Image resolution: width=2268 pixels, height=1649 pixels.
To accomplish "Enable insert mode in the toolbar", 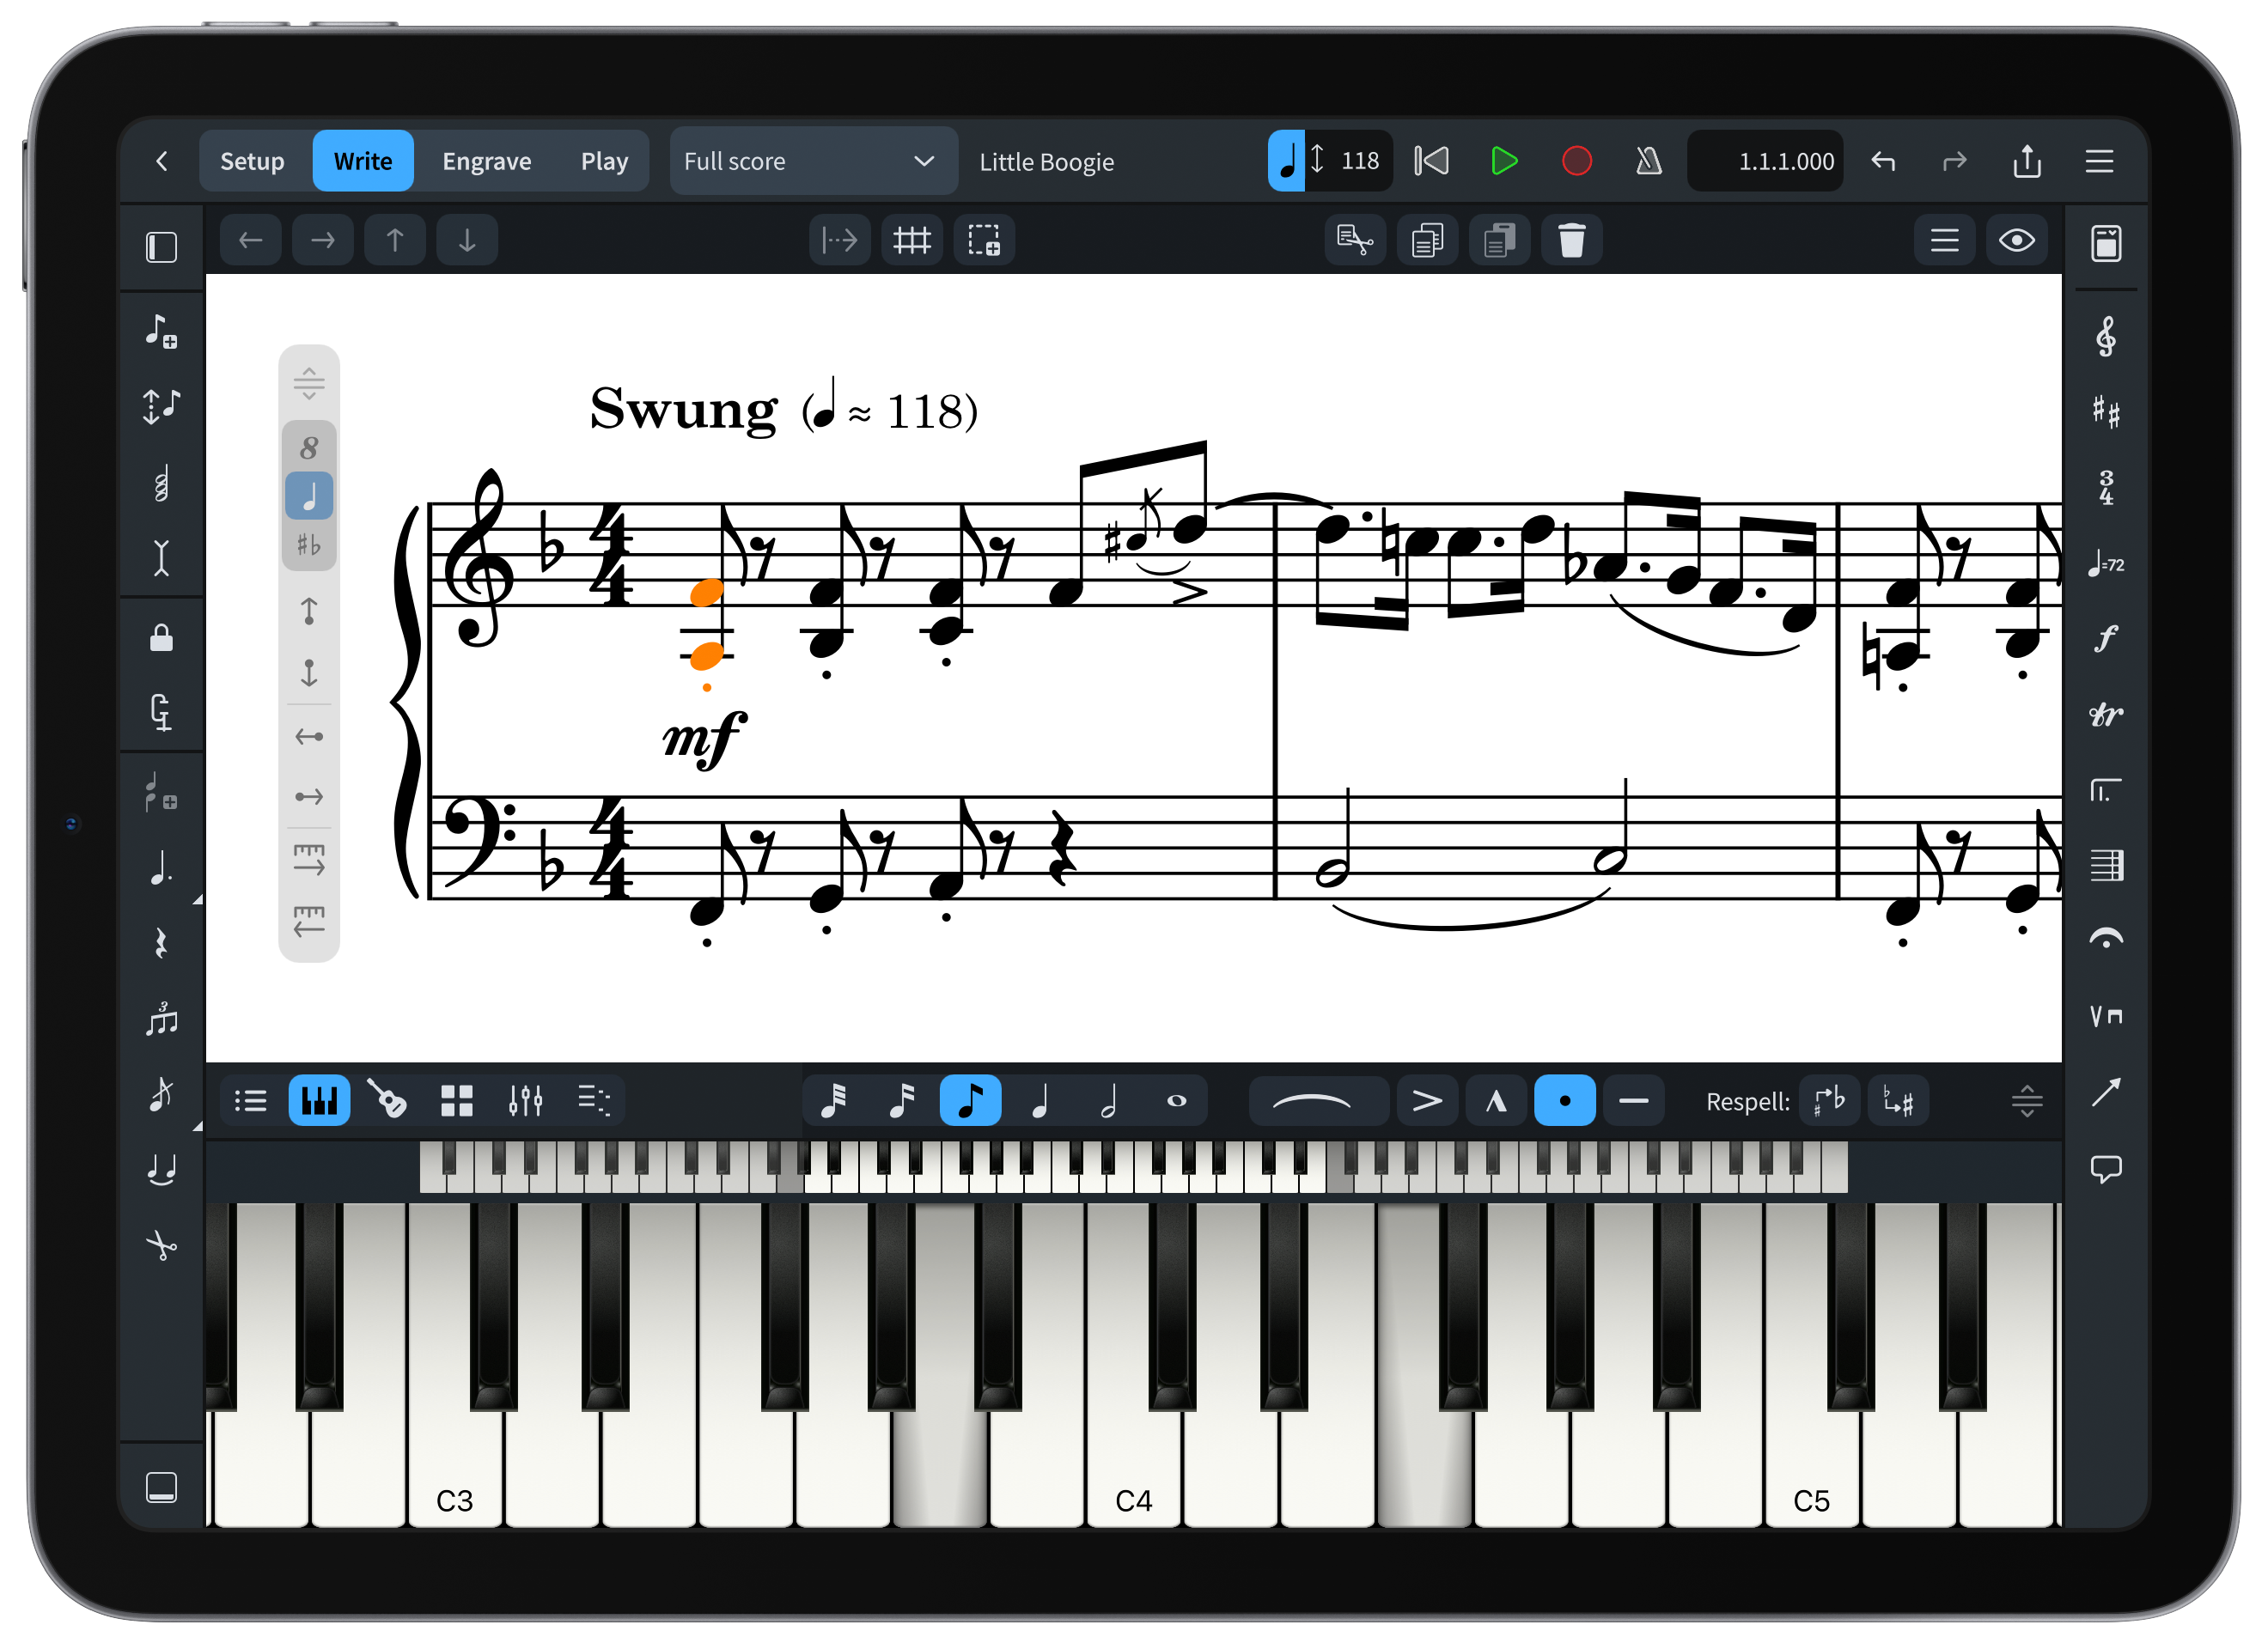I will click(x=840, y=240).
